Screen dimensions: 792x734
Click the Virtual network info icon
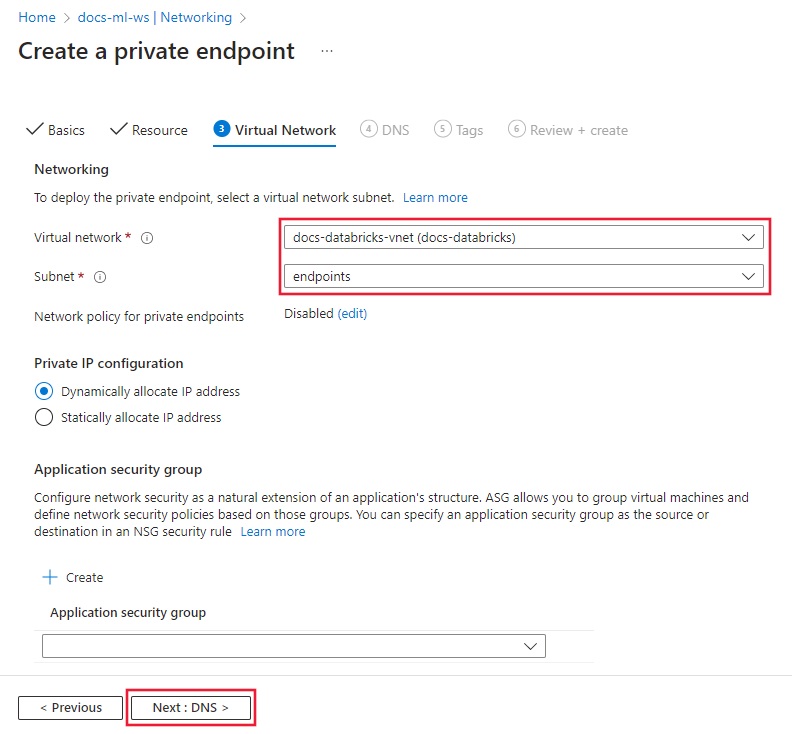click(x=147, y=238)
